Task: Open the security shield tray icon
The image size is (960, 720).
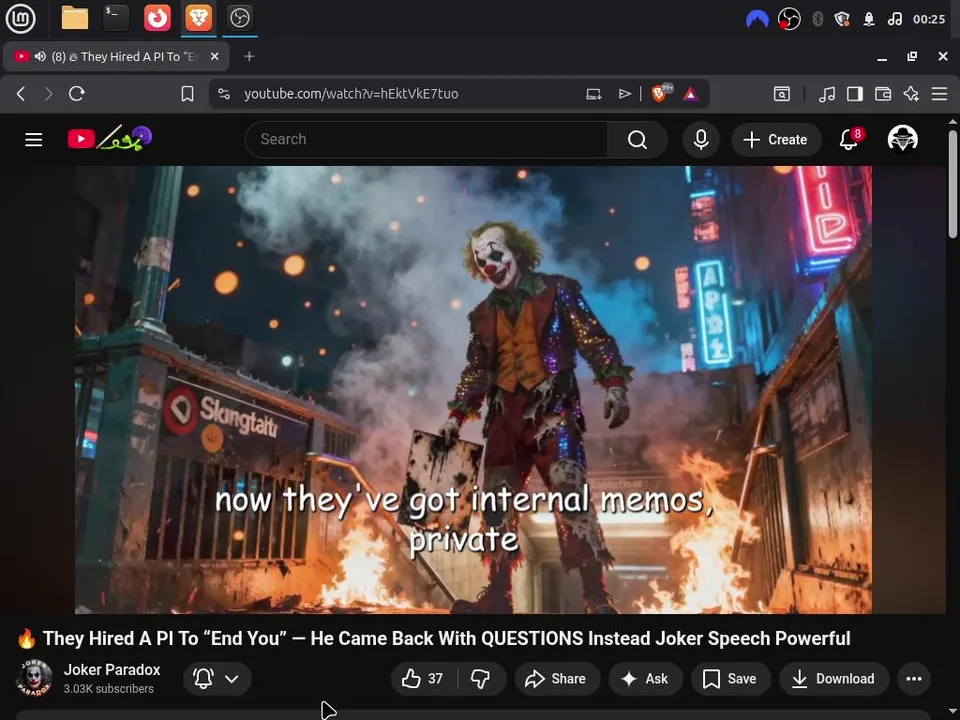Action: point(842,19)
